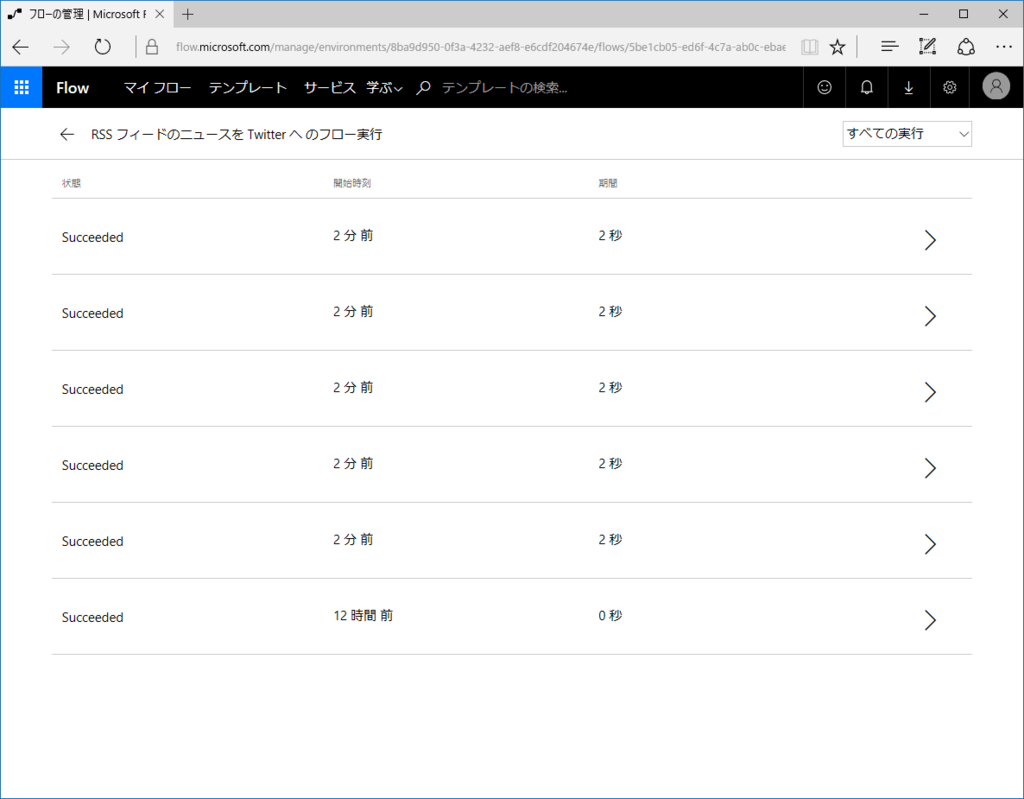Go back using the flow title arrow
The height and width of the screenshot is (799, 1024).
(x=66, y=133)
